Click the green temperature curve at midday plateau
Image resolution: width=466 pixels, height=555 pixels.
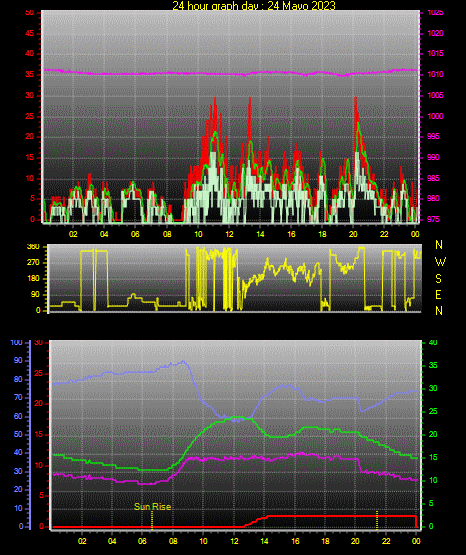(x=235, y=418)
